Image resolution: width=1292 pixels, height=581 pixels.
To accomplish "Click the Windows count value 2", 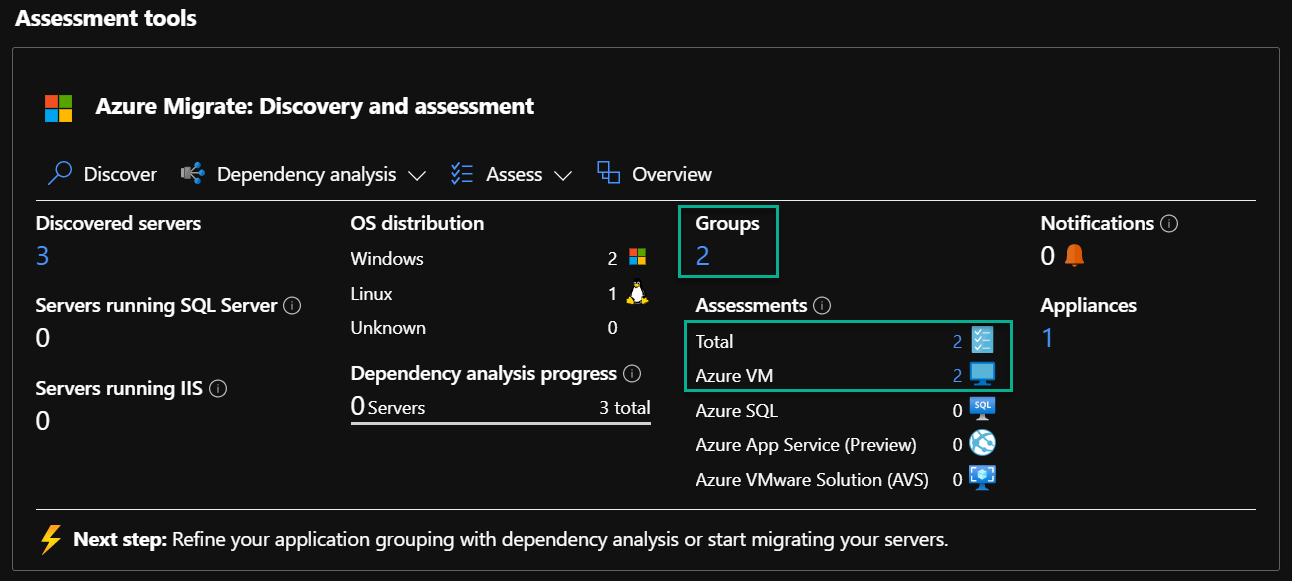I will 612,259.
